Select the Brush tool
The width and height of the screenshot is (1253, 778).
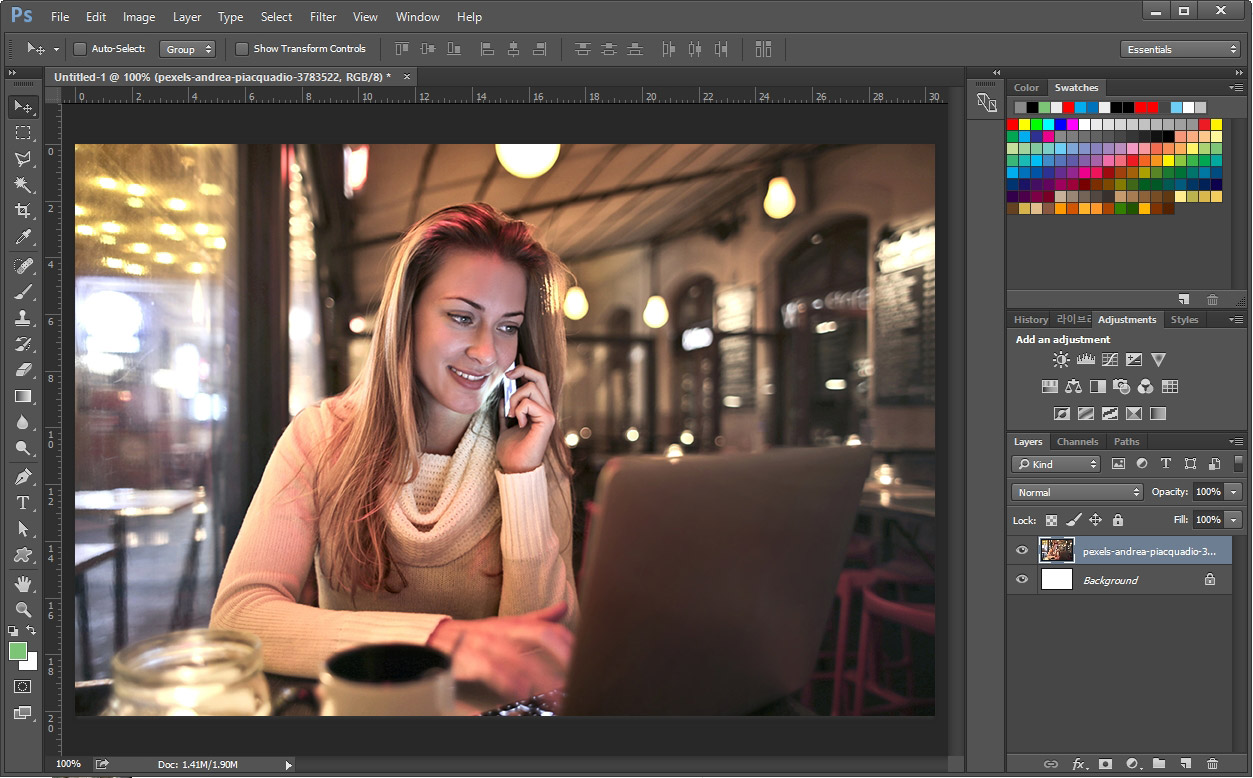[23, 292]
